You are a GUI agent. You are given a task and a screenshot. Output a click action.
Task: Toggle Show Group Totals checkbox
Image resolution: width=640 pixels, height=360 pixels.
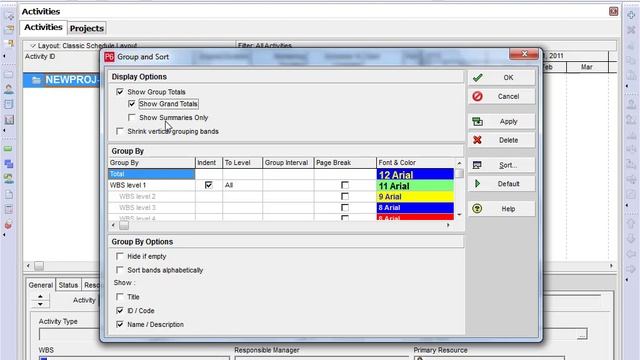pos(120,92)
